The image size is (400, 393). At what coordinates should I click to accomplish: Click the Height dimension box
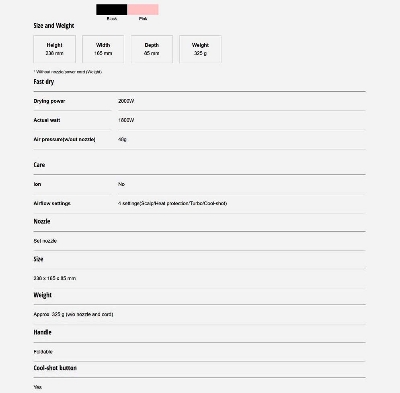(54, 49)
